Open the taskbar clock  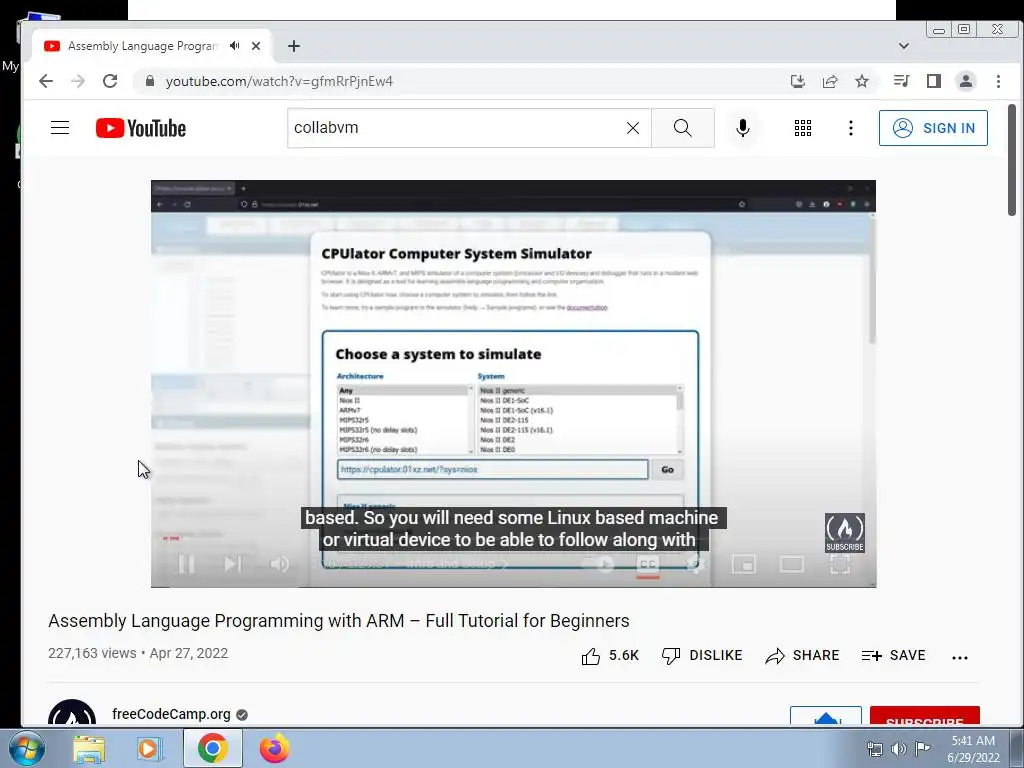coord(973,749)
